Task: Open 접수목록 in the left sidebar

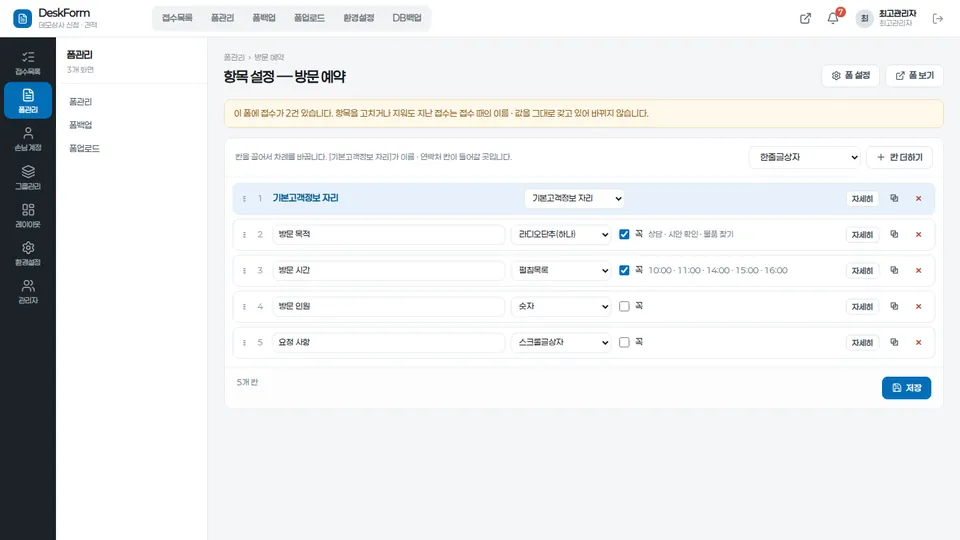Action: point(28,62)
